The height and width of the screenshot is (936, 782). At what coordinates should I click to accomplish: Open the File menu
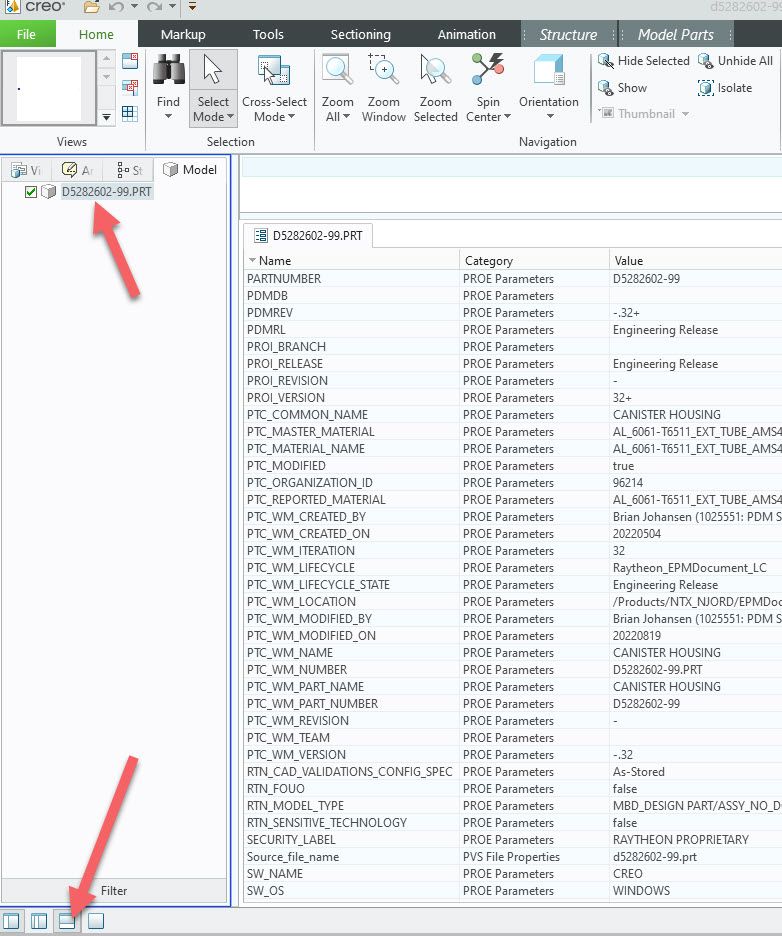click(x=27, y=35)
